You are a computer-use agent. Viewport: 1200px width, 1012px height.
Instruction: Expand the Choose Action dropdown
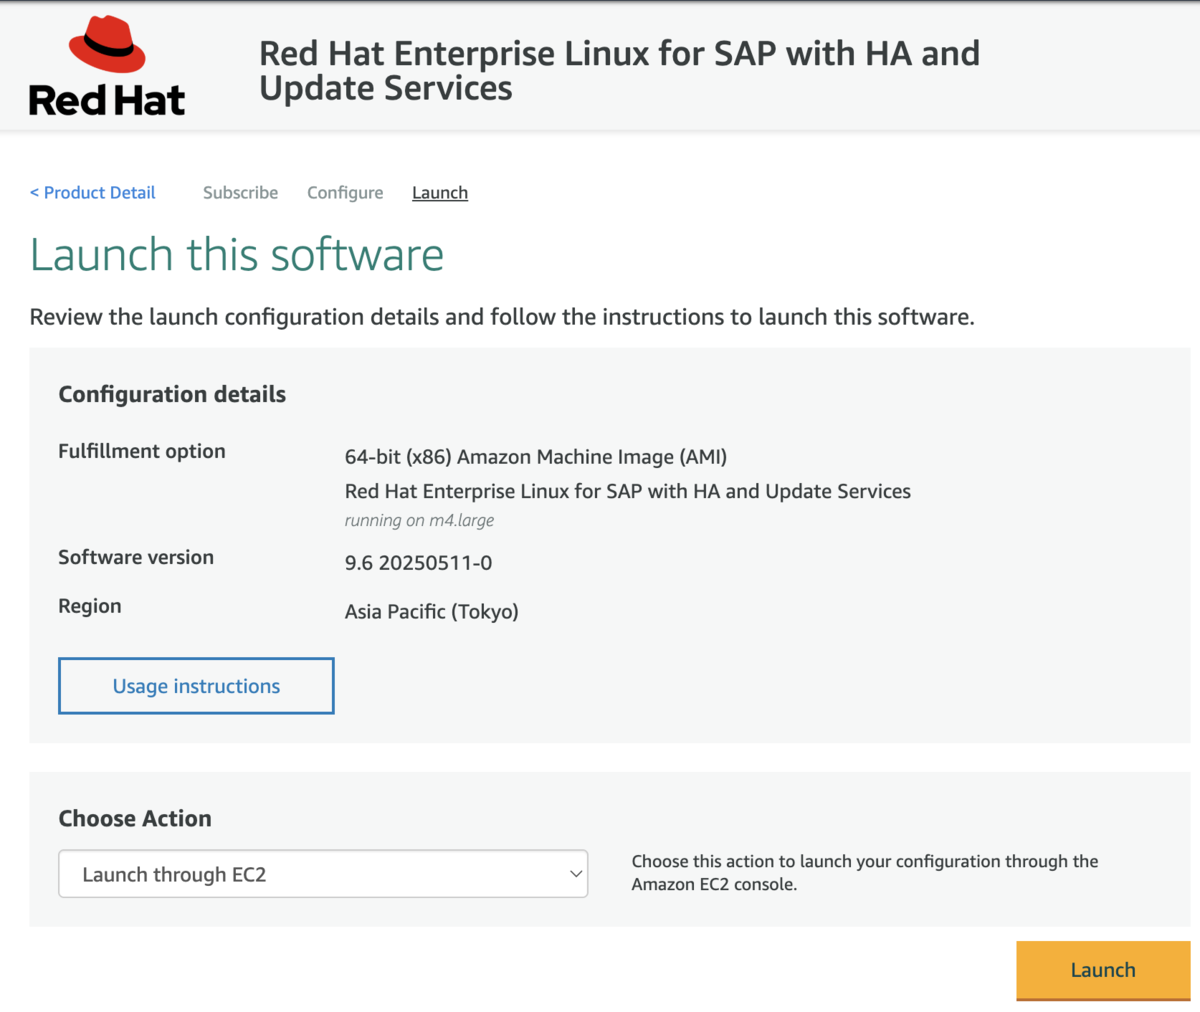(323, 874)
